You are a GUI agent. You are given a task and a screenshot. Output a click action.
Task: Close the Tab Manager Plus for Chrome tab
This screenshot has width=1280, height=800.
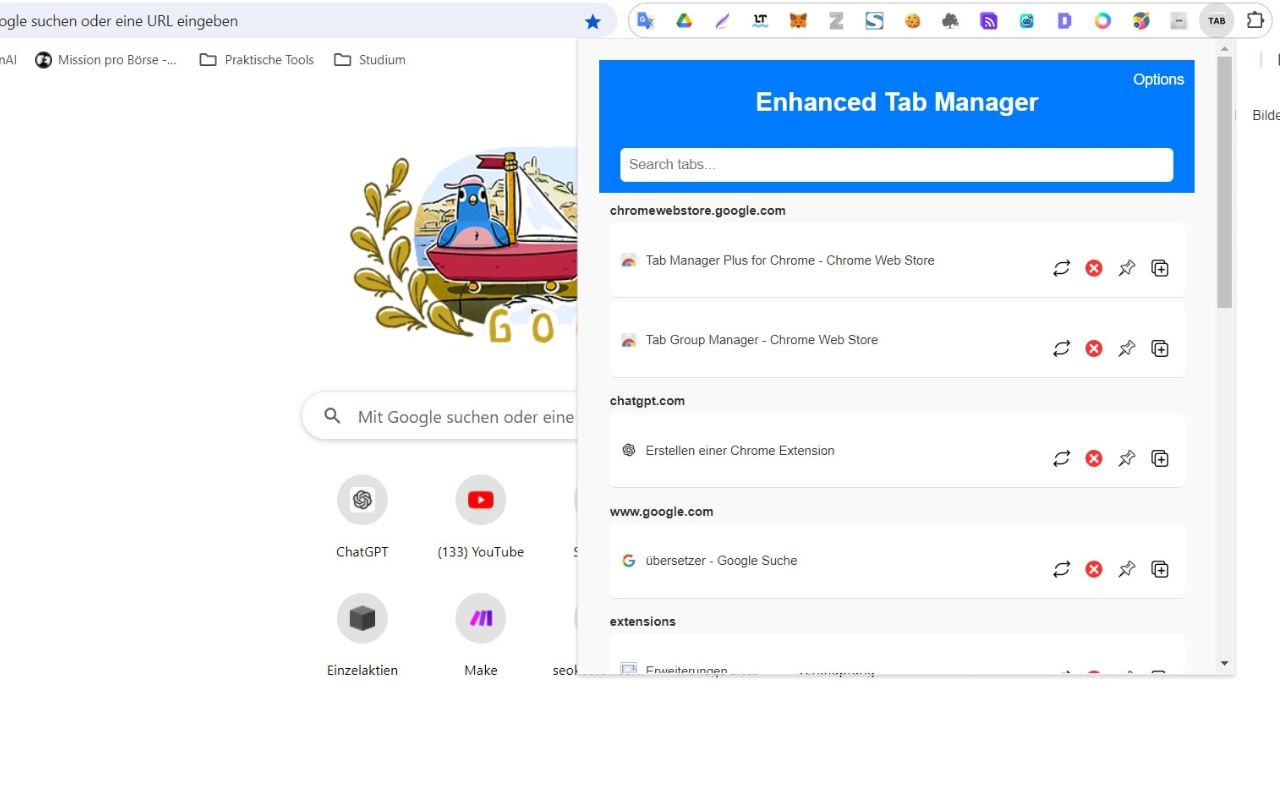pos(1094,268)
